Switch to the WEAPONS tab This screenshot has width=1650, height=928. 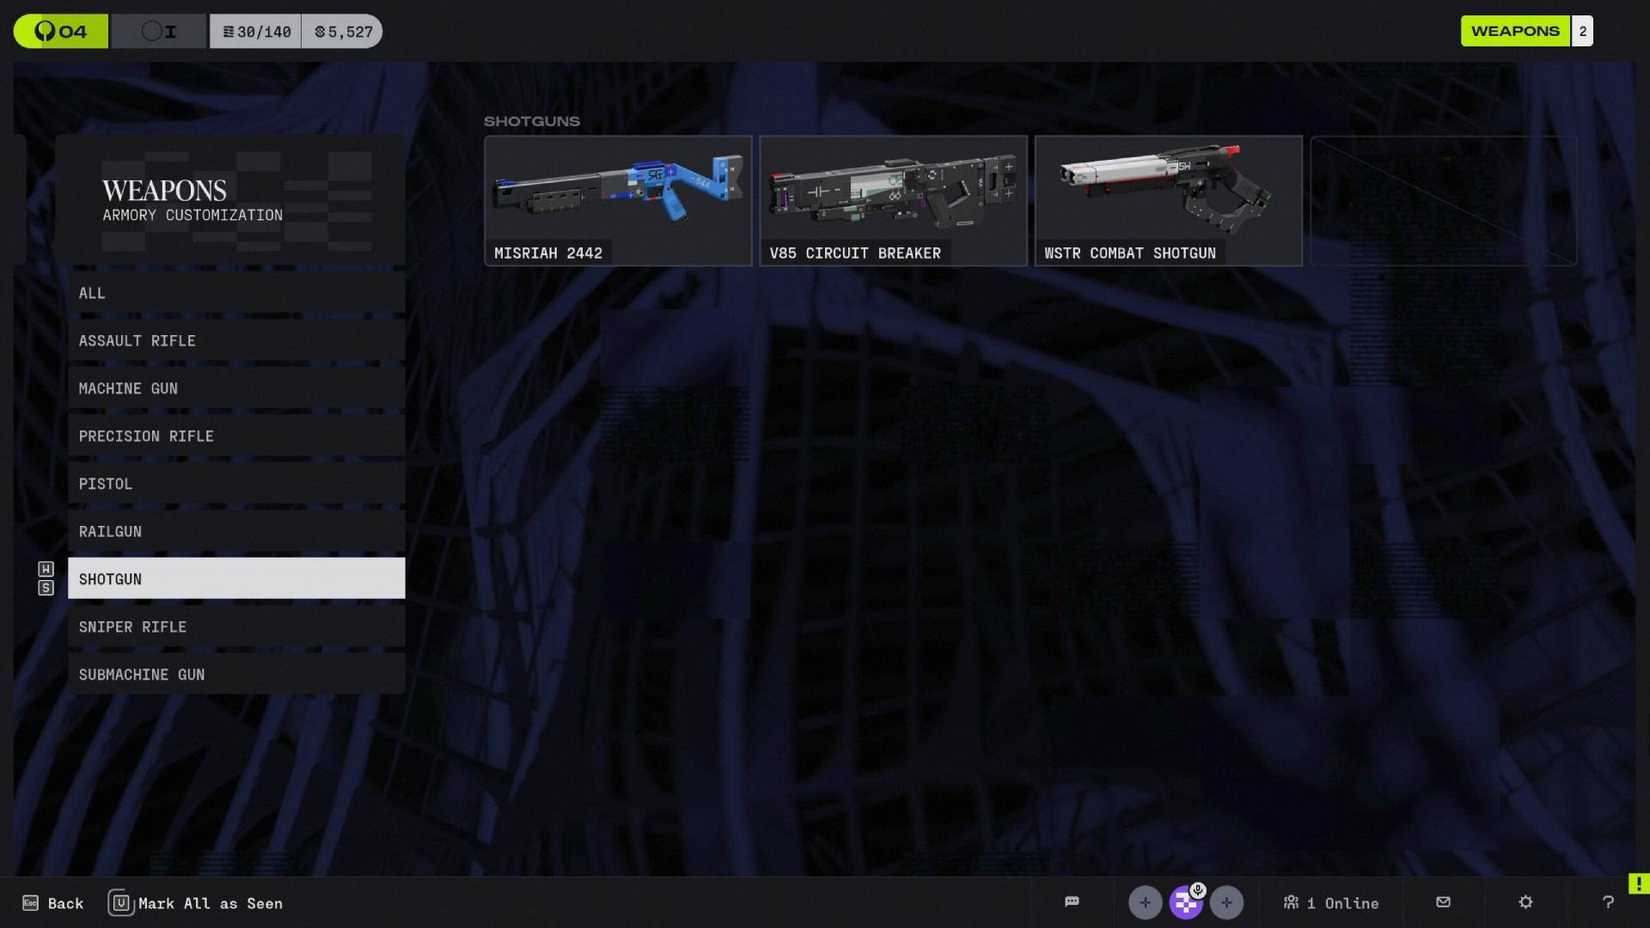[x=1515, y=31]
